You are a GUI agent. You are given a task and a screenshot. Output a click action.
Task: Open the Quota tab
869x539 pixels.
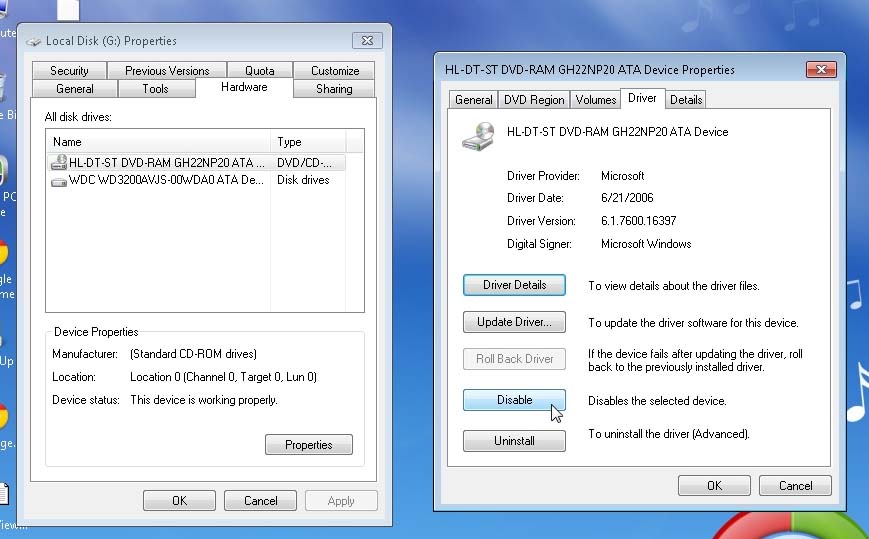coord(259,70)
